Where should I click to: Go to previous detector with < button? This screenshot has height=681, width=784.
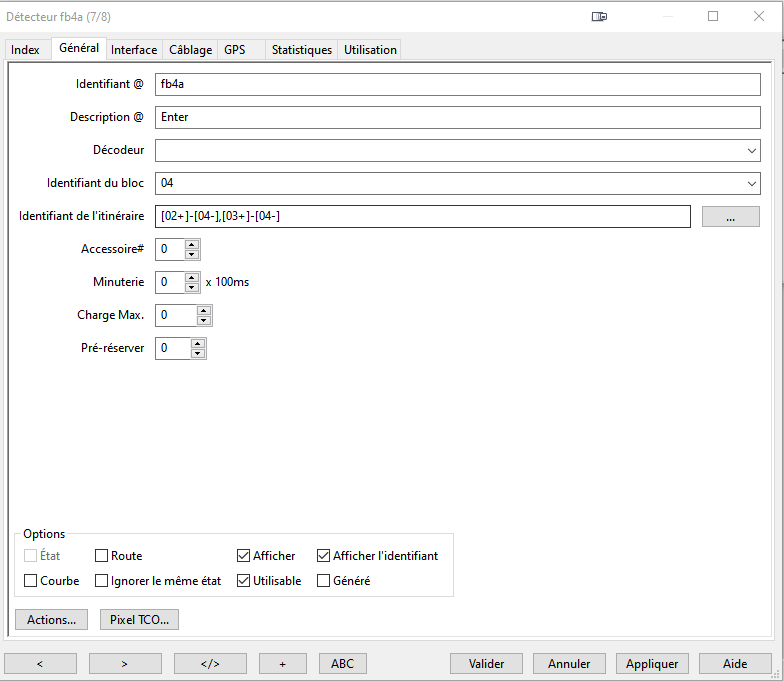(40, 663)
